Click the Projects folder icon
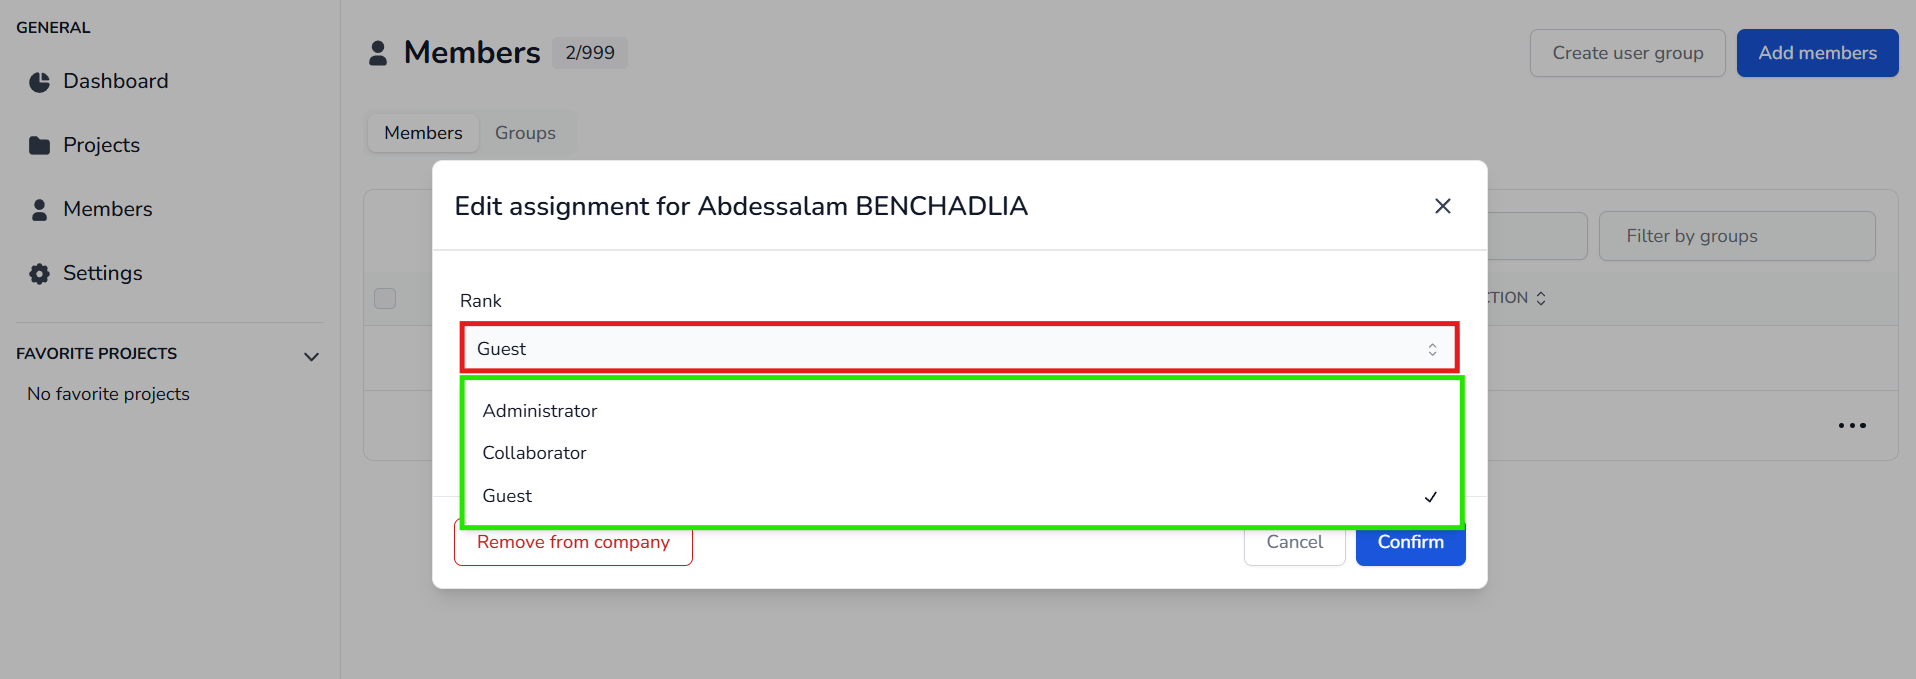The height and width of the screenshot is (679, 1916). (39, 146)
